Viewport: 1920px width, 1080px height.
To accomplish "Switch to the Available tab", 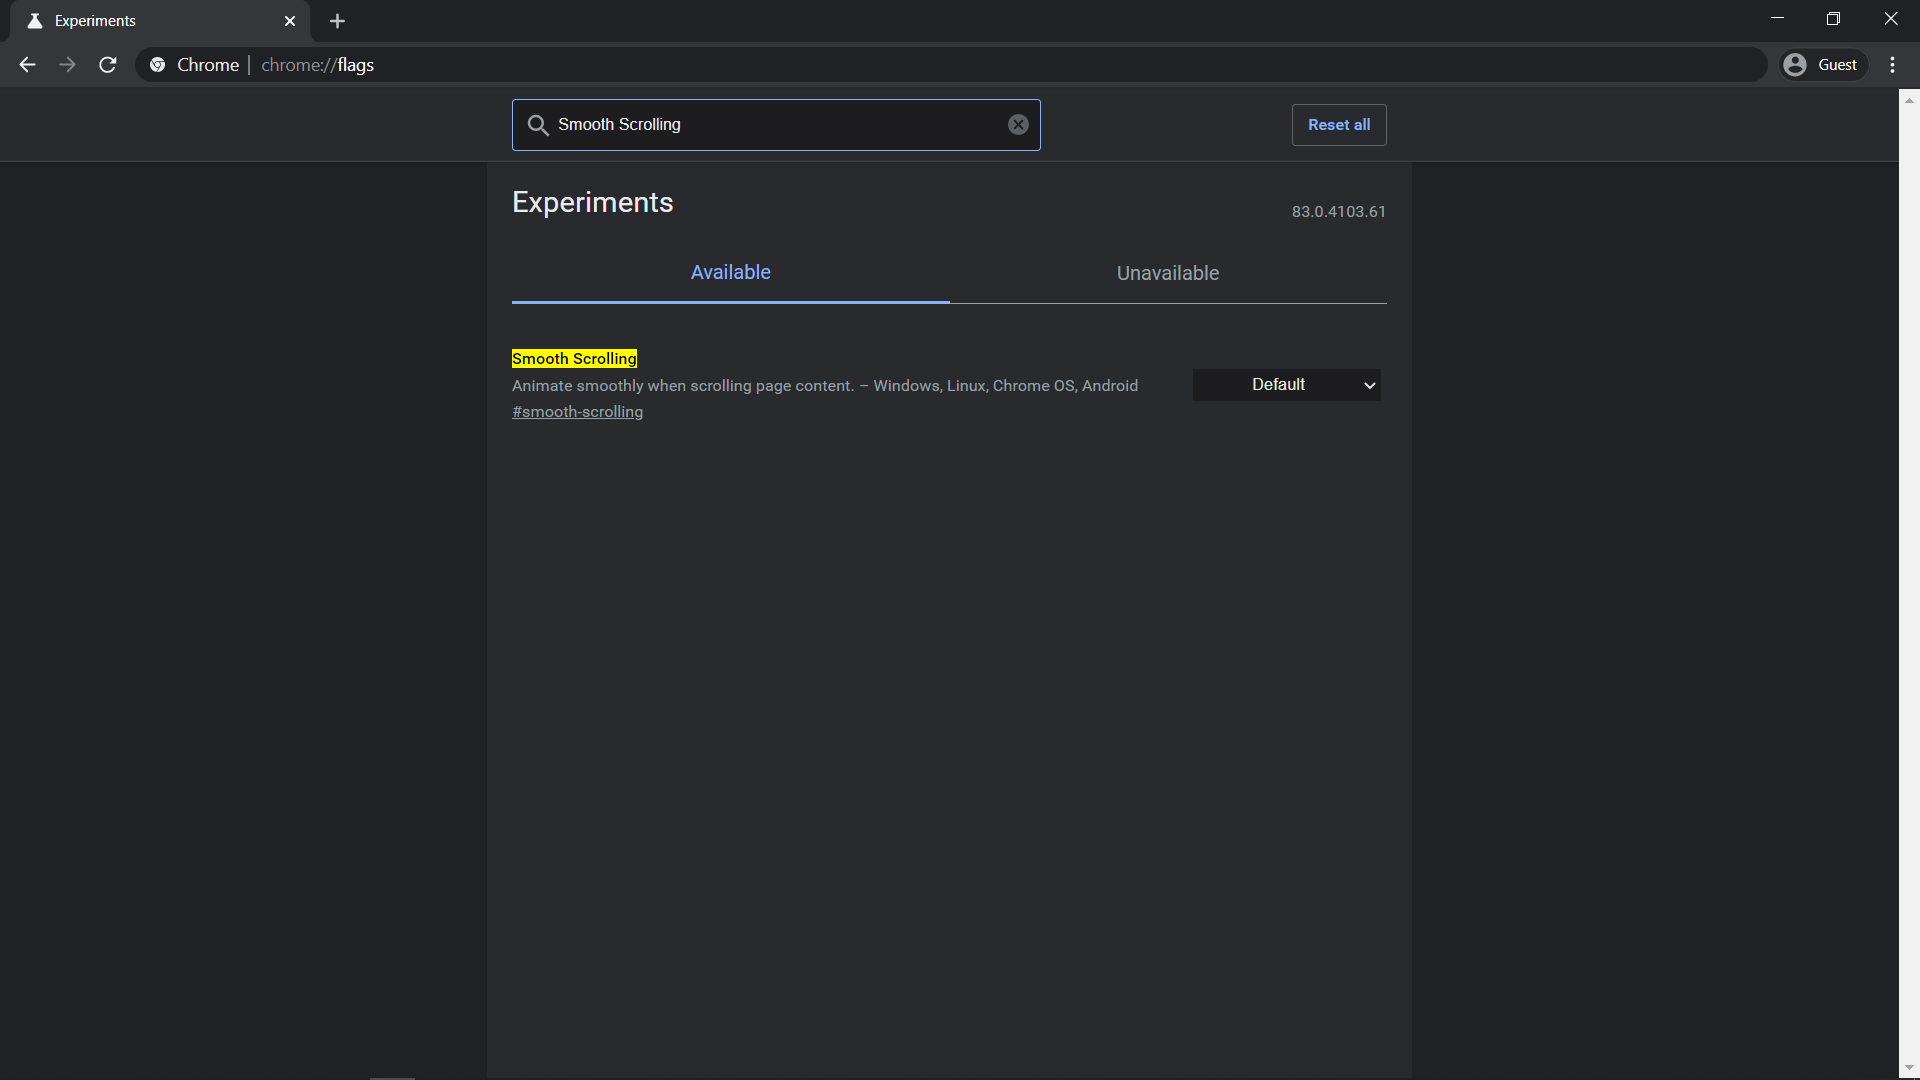I will click(730, 273).
